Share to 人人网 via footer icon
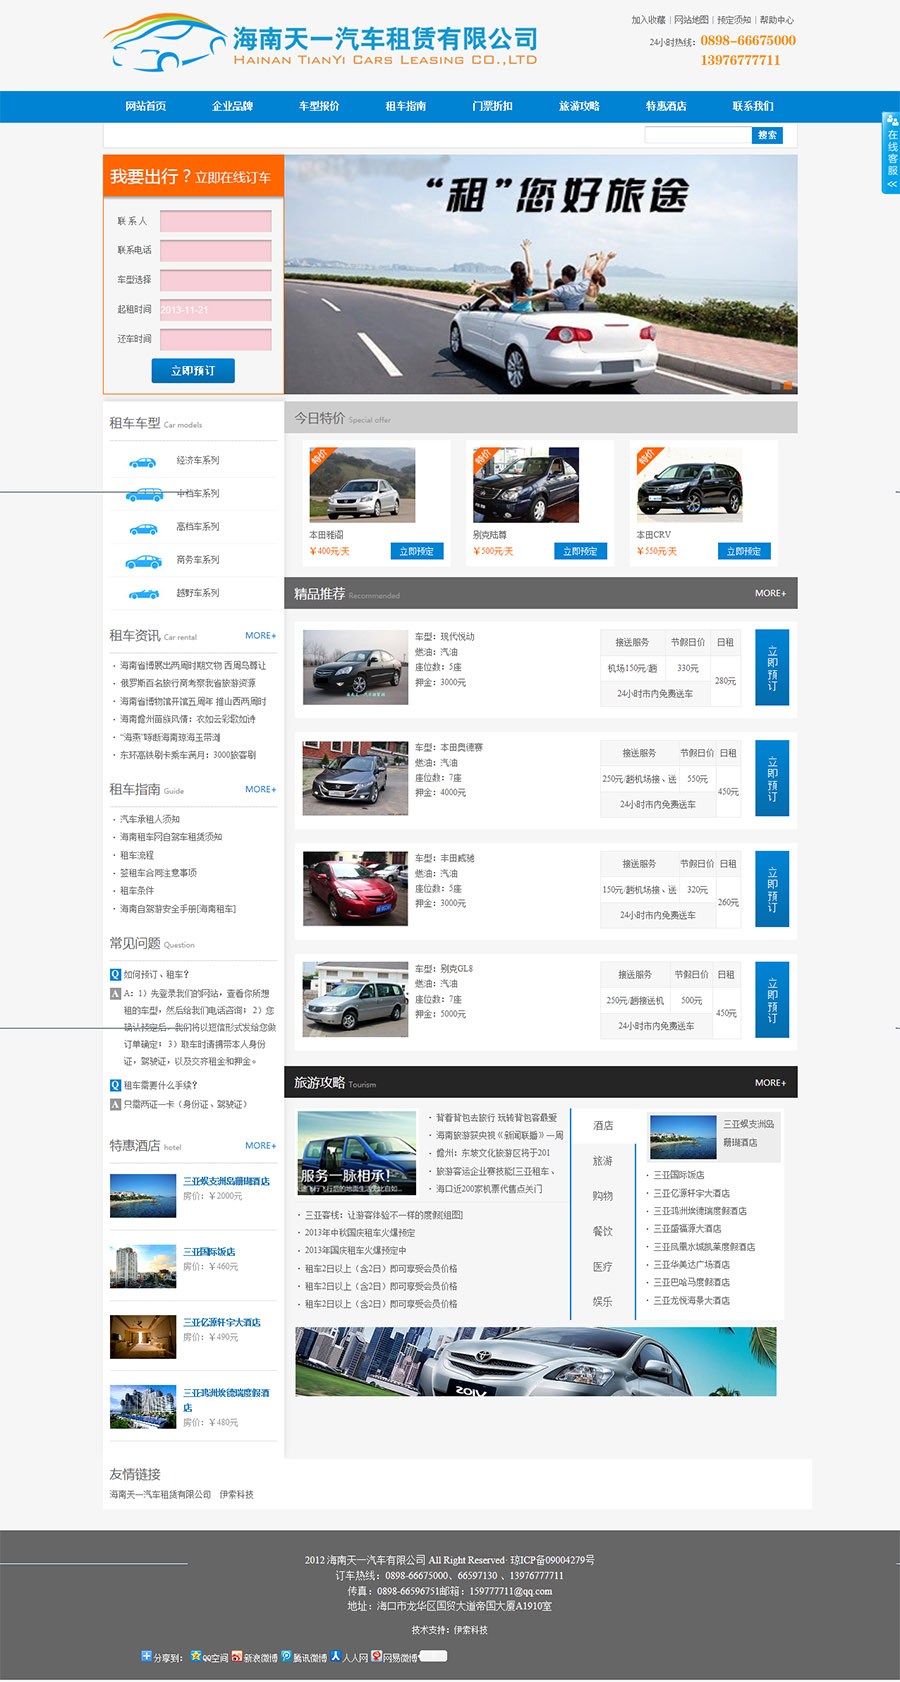 pyautogui.click(x=336, y=1656)
